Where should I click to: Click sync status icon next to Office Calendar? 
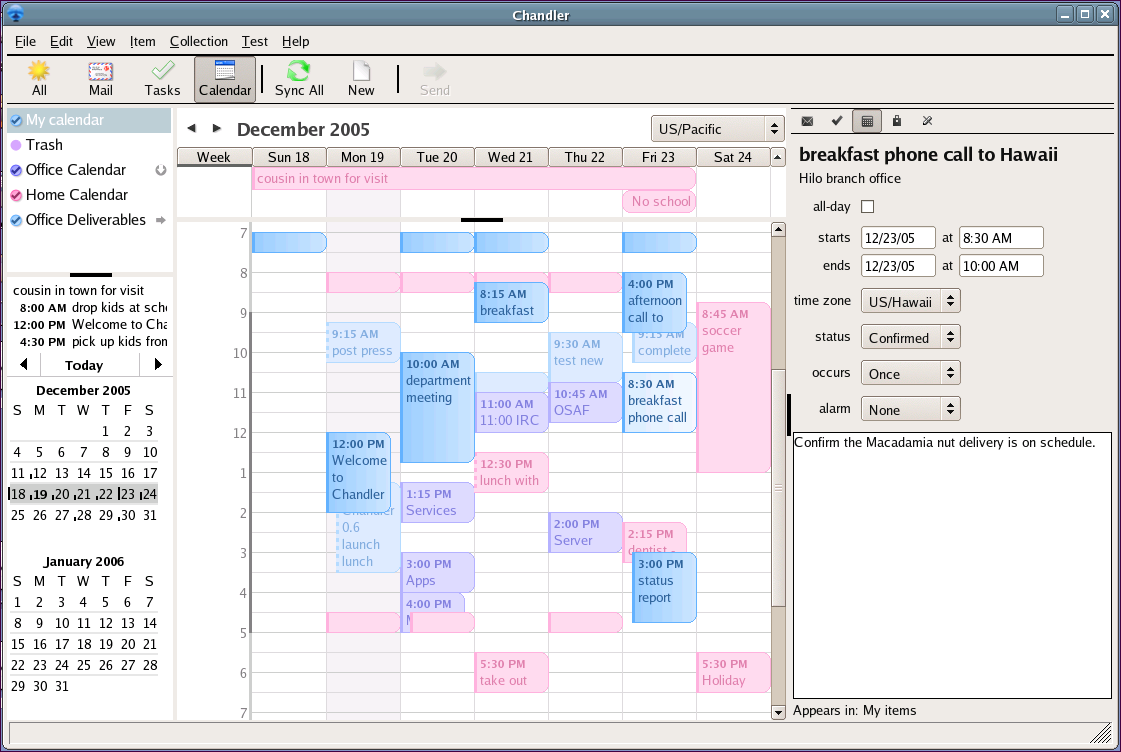[x=161, y=170]
